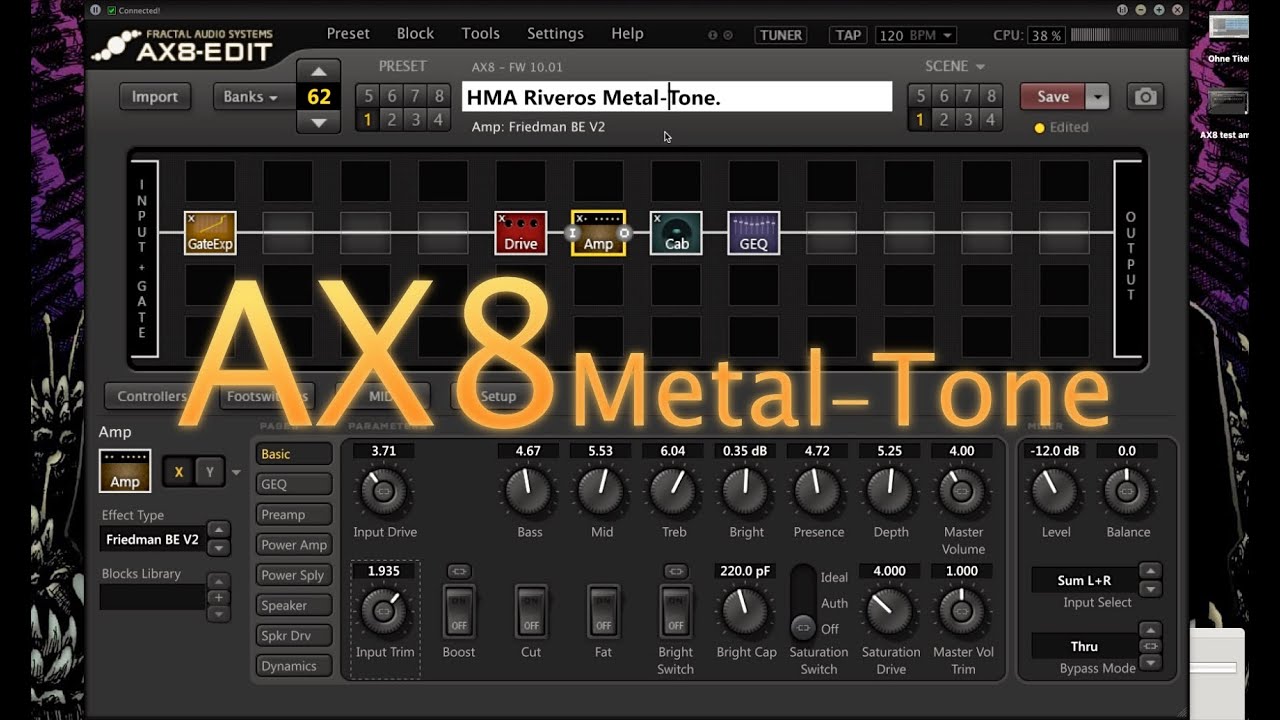
Task: Expand the SCENE dropdown arrow
Action: [x=980, y=67]
